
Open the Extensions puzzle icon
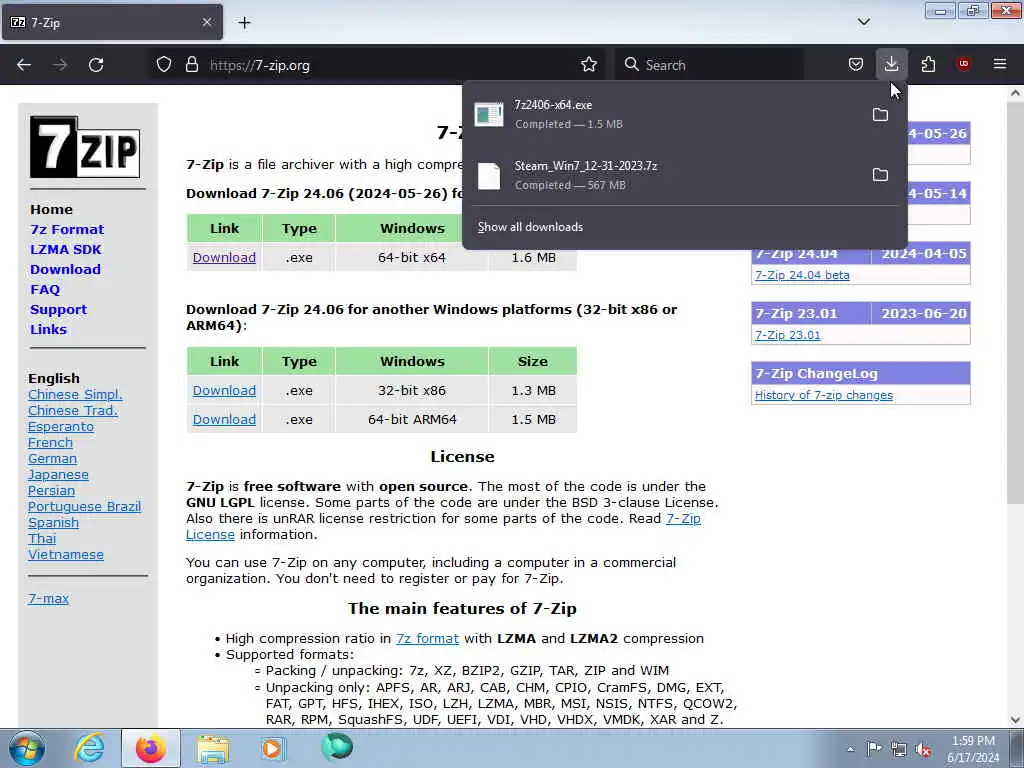[x=928, y=65]
